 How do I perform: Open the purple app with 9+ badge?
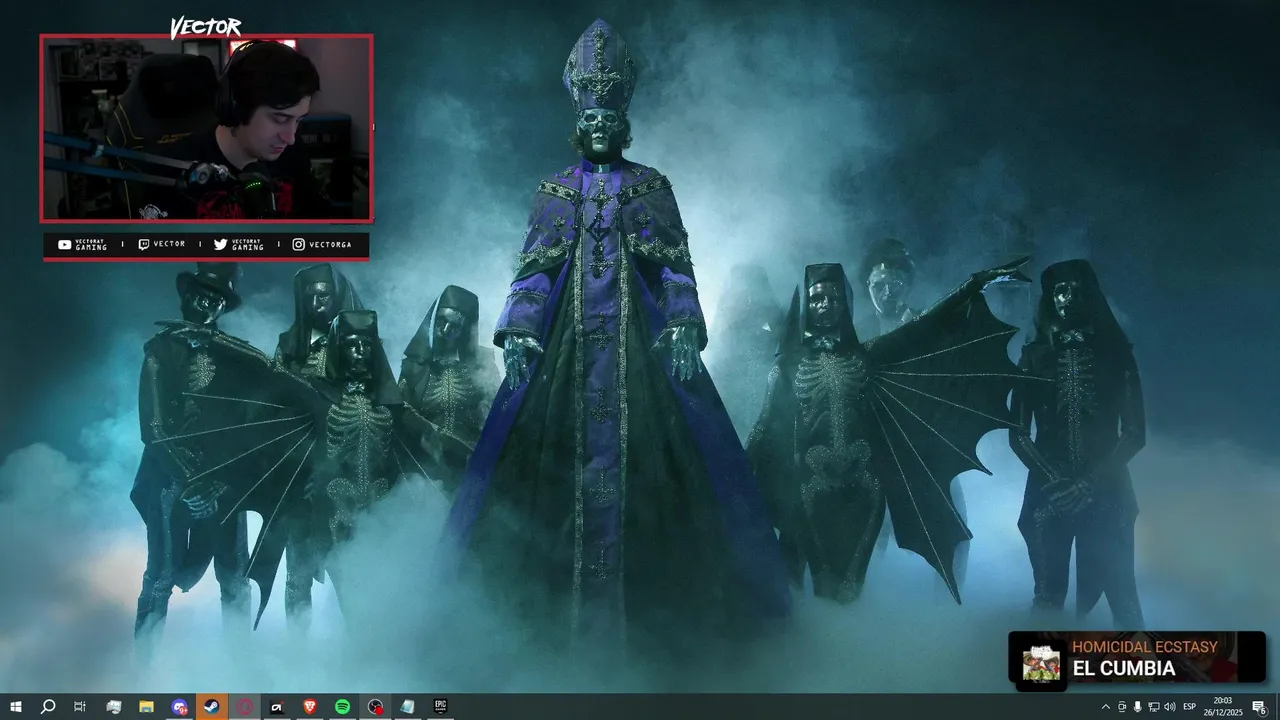(179, 707)
